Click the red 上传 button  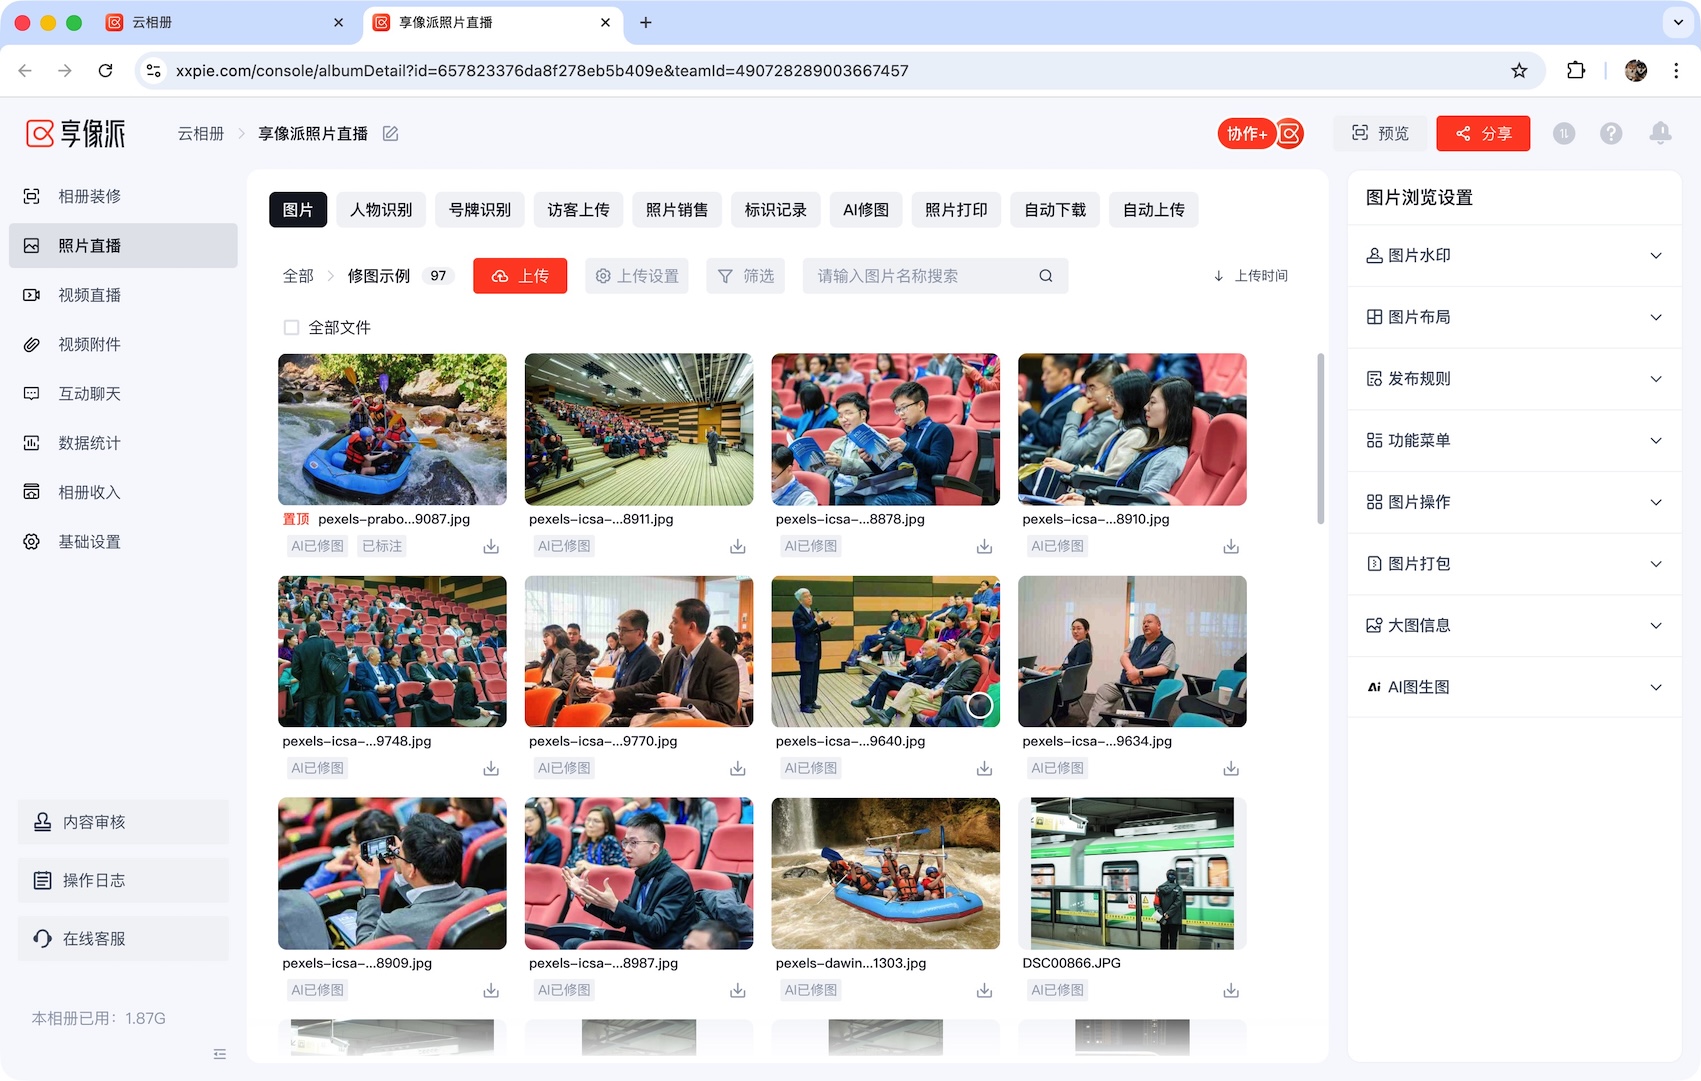point(519,276)
